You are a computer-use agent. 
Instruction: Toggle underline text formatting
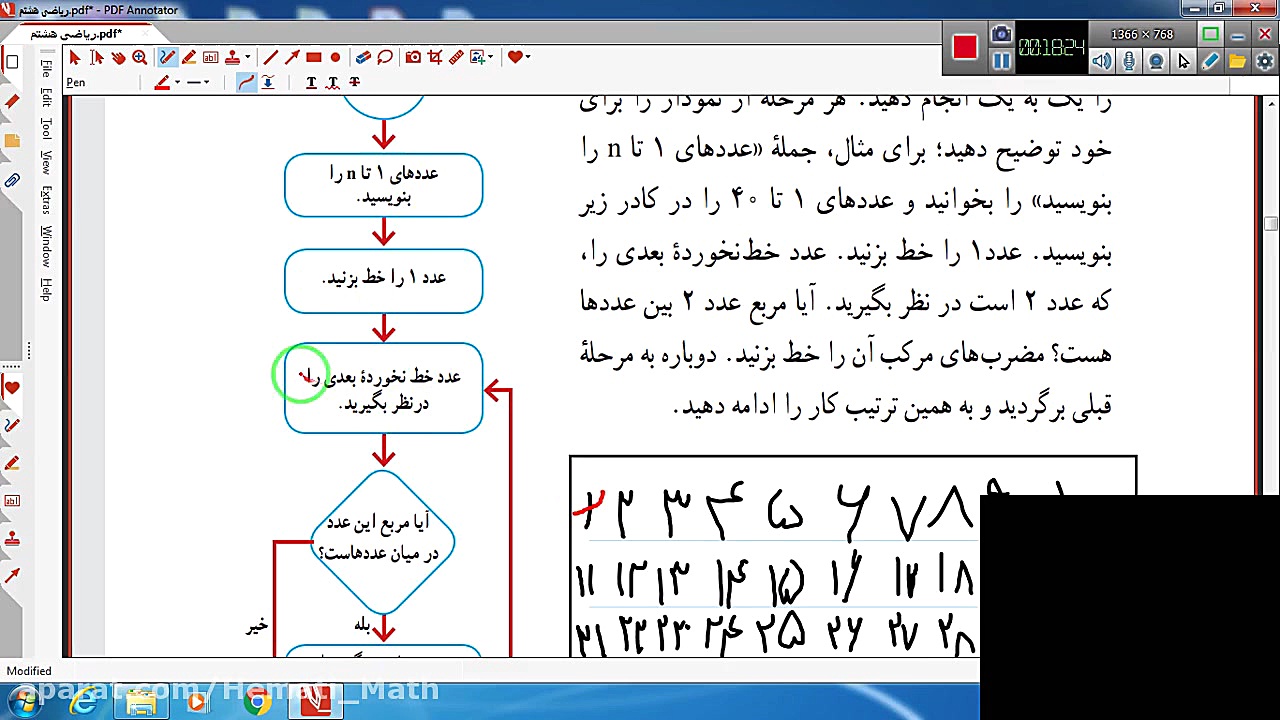coord(331,82)
